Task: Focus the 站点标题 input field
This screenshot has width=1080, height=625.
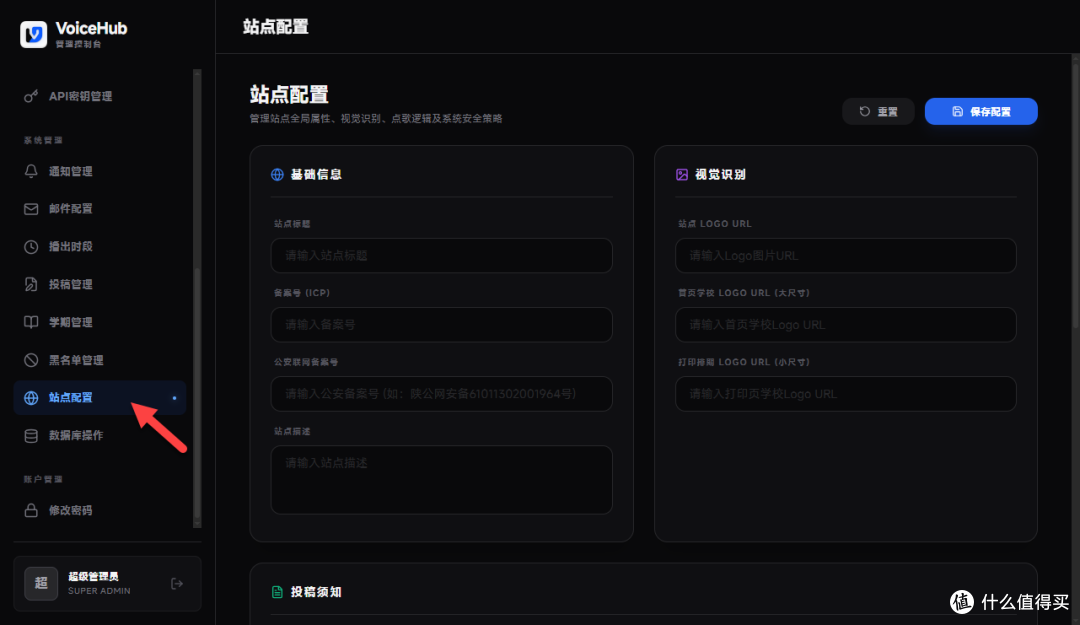Action: (x=442, y=256)
